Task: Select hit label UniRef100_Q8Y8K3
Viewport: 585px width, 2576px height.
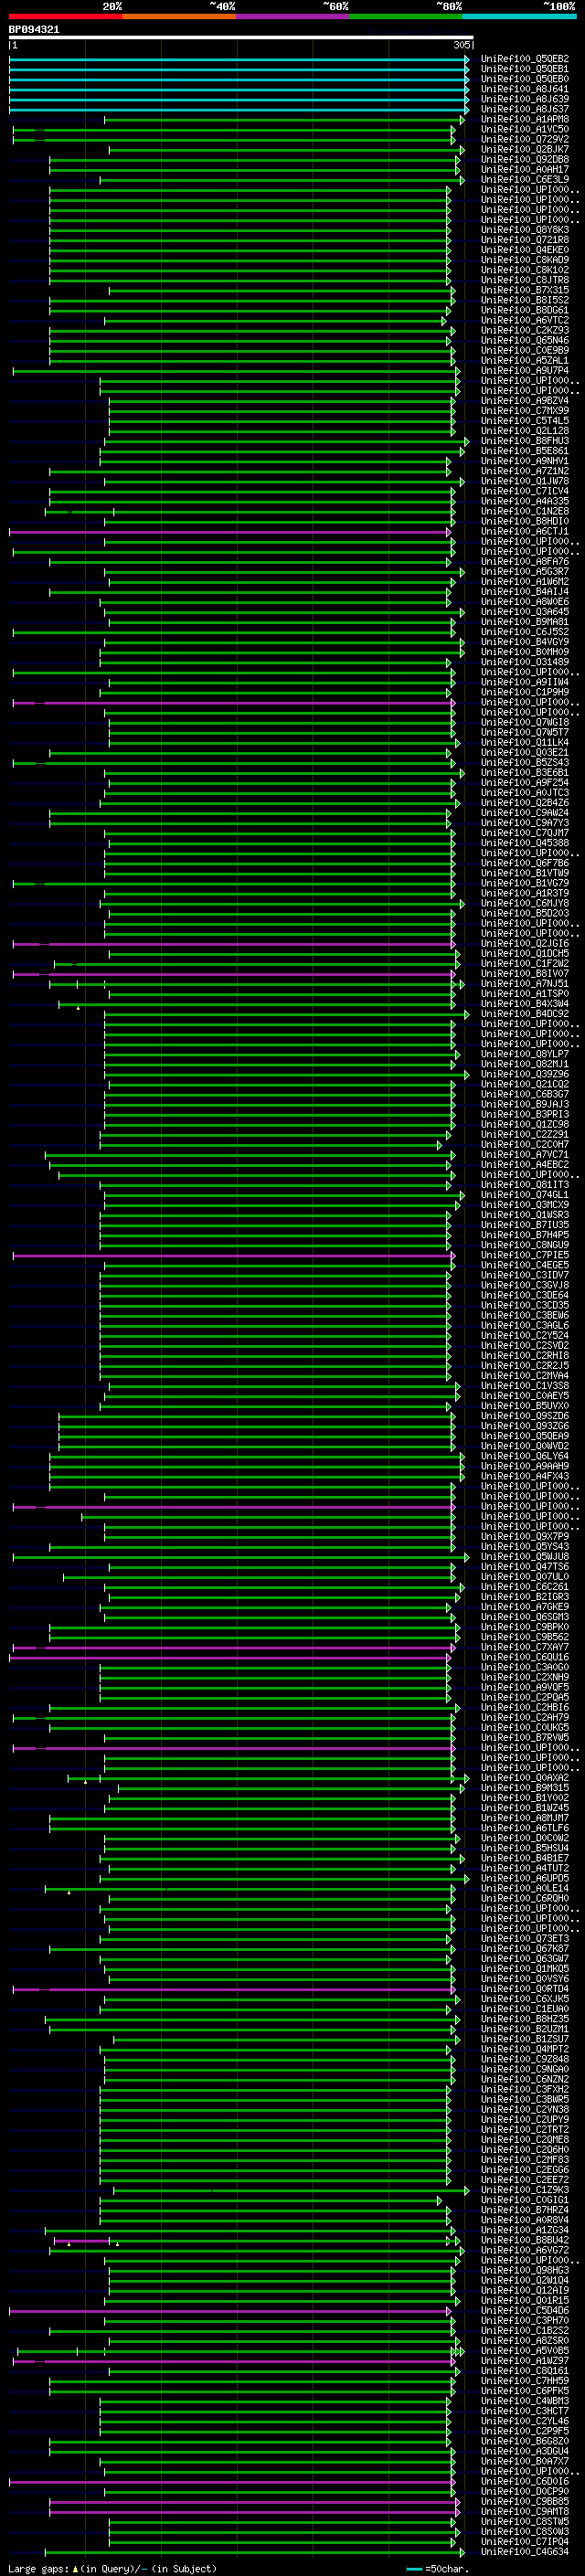Action: click(x=525, y=230)
